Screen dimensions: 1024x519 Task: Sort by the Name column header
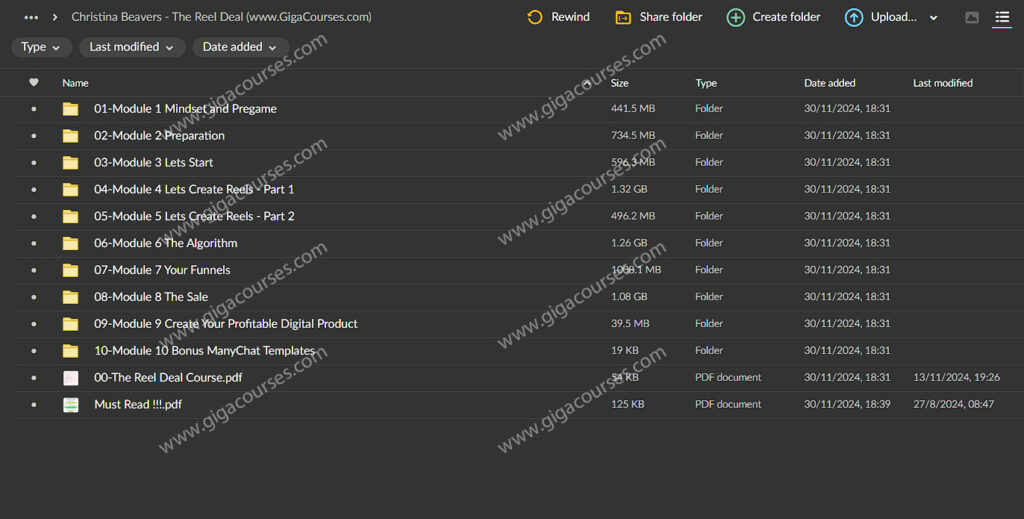tap(75, 83)
